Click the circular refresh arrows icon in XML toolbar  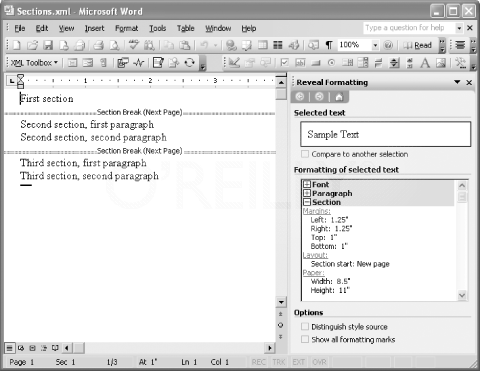[x=189, y=63]
